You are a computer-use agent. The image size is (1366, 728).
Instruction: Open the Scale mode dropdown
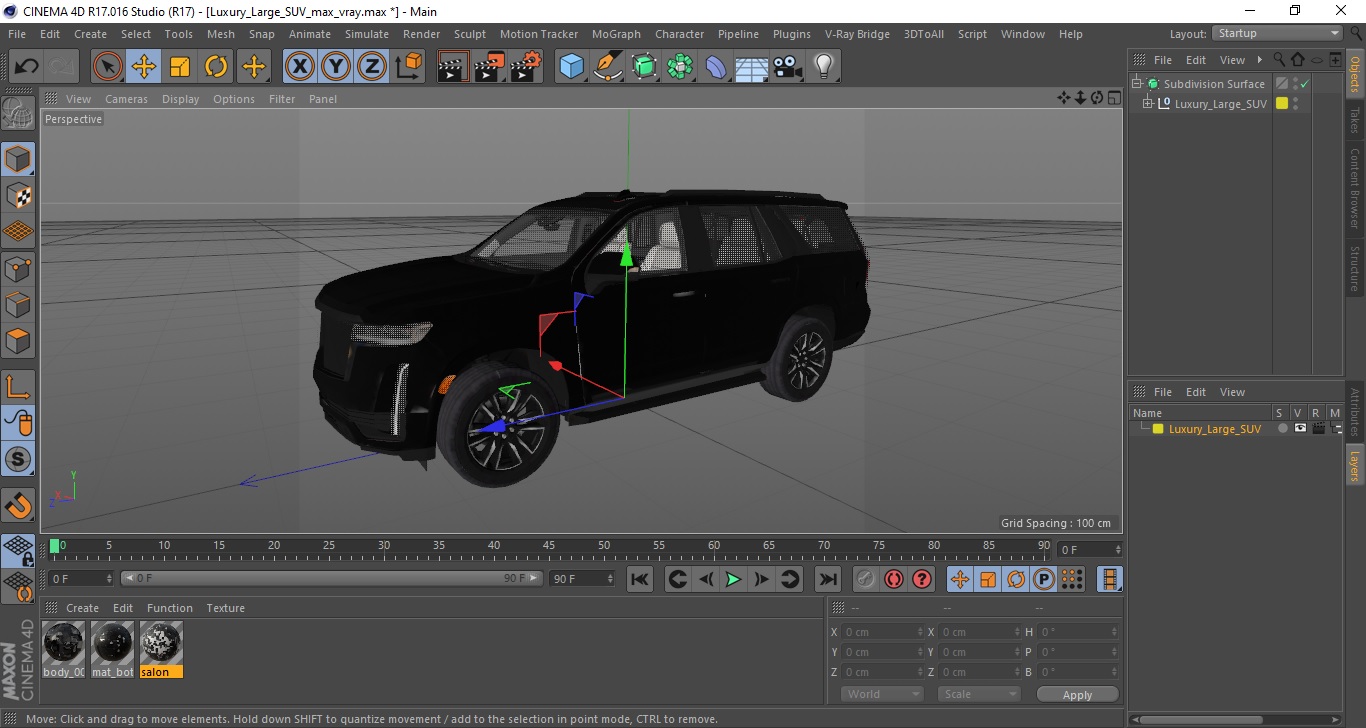point(979,694)
